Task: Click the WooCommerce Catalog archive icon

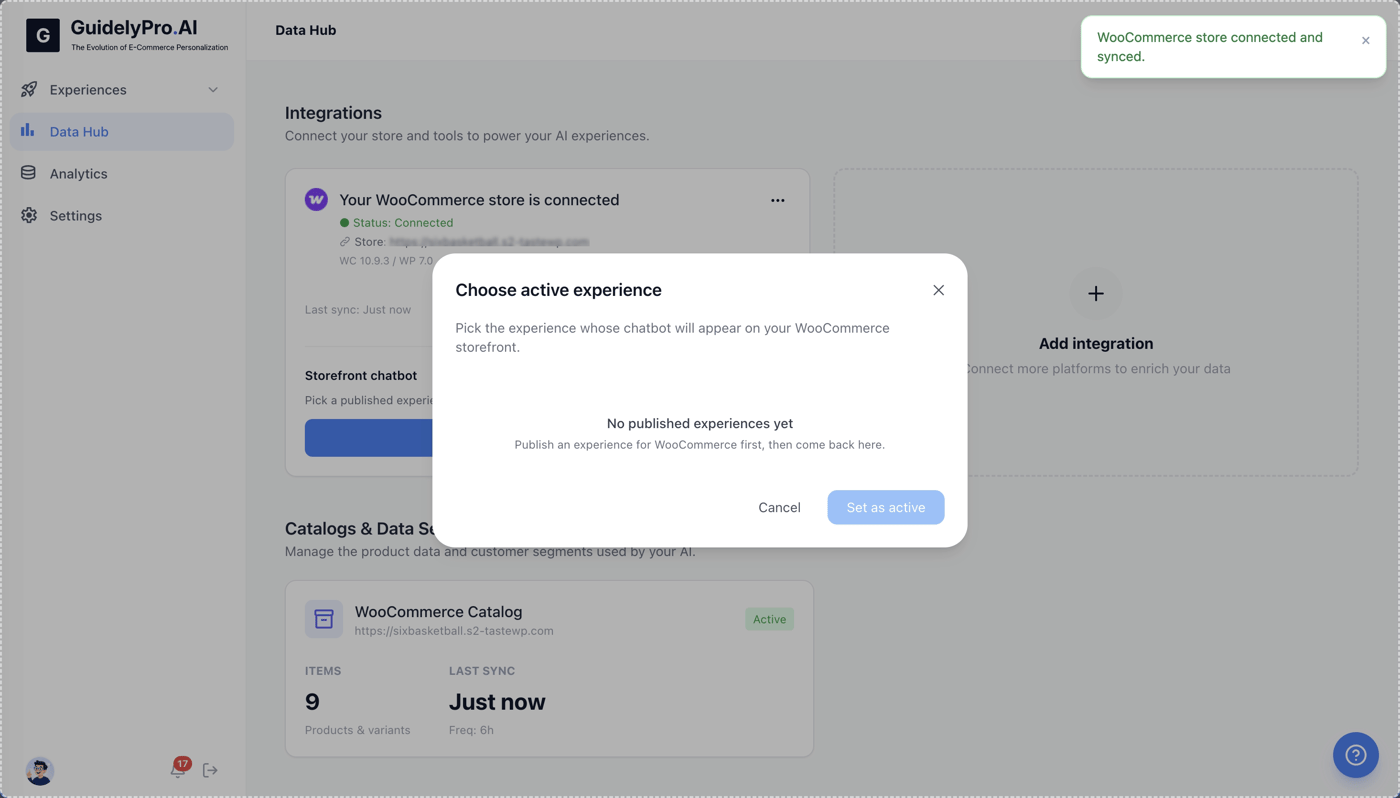Action: [324, 620]
